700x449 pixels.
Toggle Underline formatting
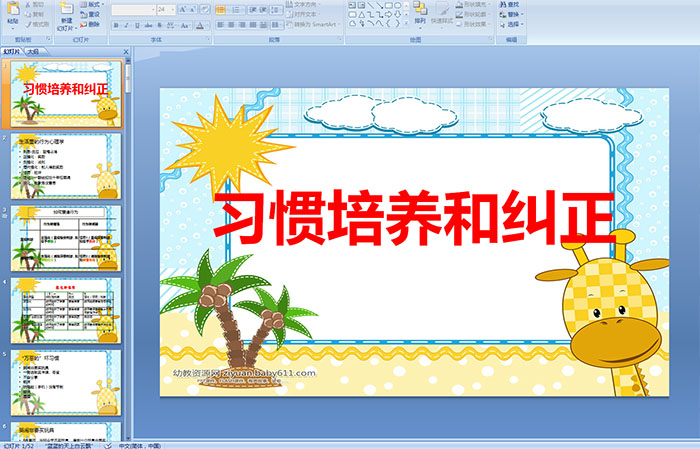[x=137, y=25]
